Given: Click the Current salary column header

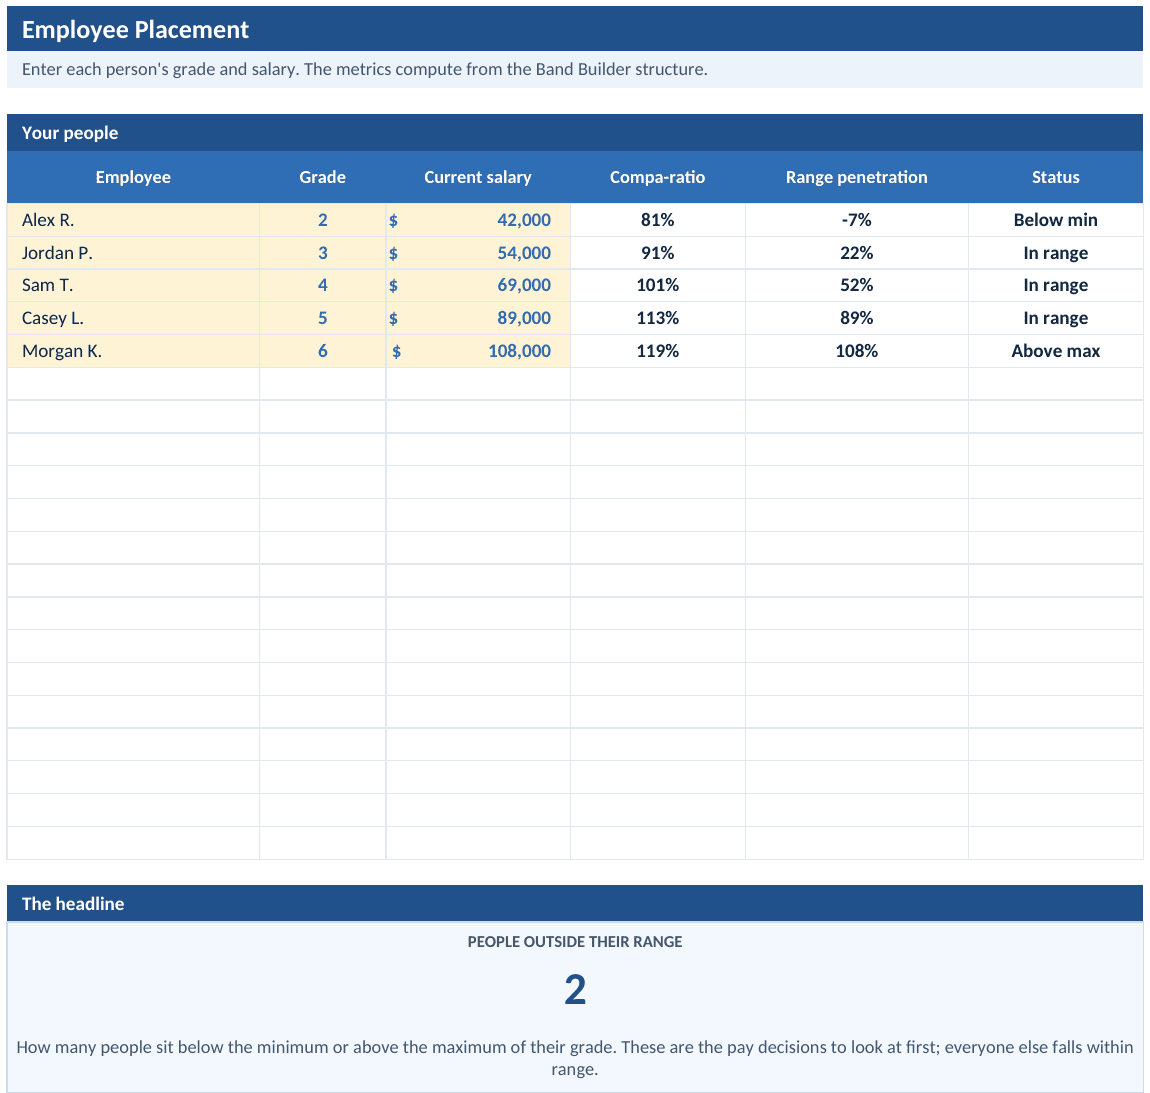Looking at the screenshot, I should click(478, 178).
